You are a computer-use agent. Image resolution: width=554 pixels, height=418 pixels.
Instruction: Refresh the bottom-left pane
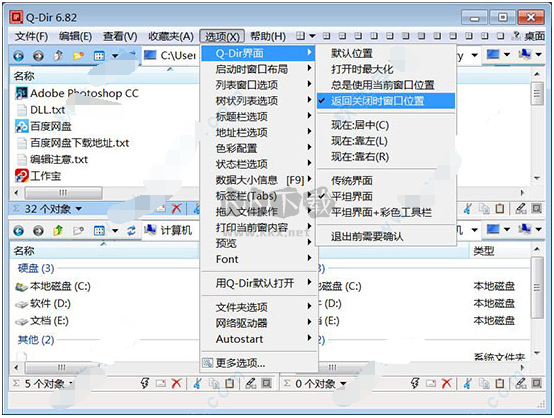click(x=131, y=231)
